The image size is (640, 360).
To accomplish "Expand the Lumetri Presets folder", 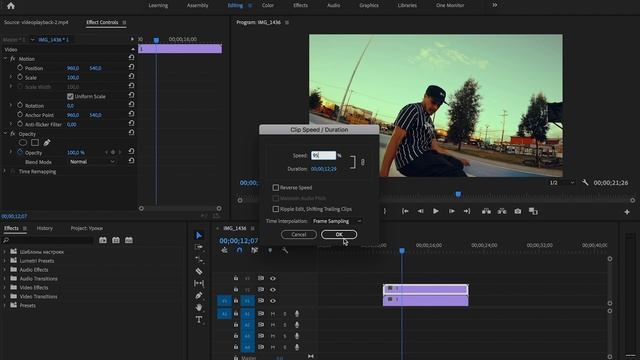I will 4,261.
